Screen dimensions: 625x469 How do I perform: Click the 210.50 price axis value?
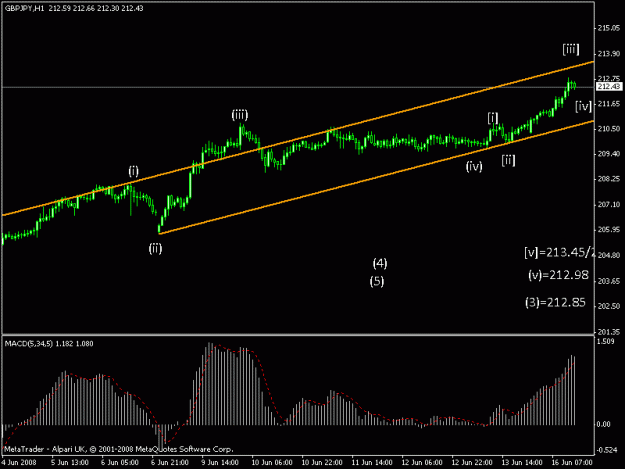(x=609, y=129)
